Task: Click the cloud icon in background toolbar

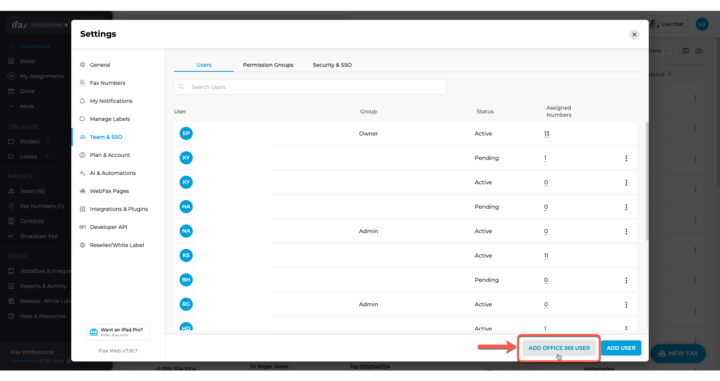Action: (699, 51)
